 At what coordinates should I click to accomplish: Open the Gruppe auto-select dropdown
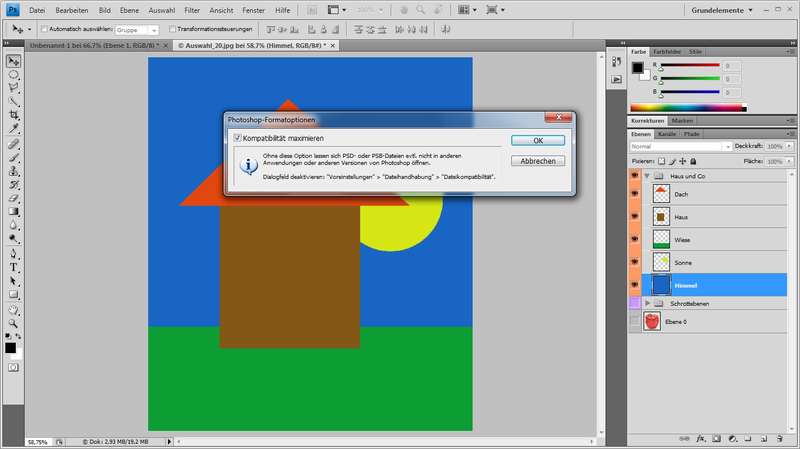click(x=131, y=29)
